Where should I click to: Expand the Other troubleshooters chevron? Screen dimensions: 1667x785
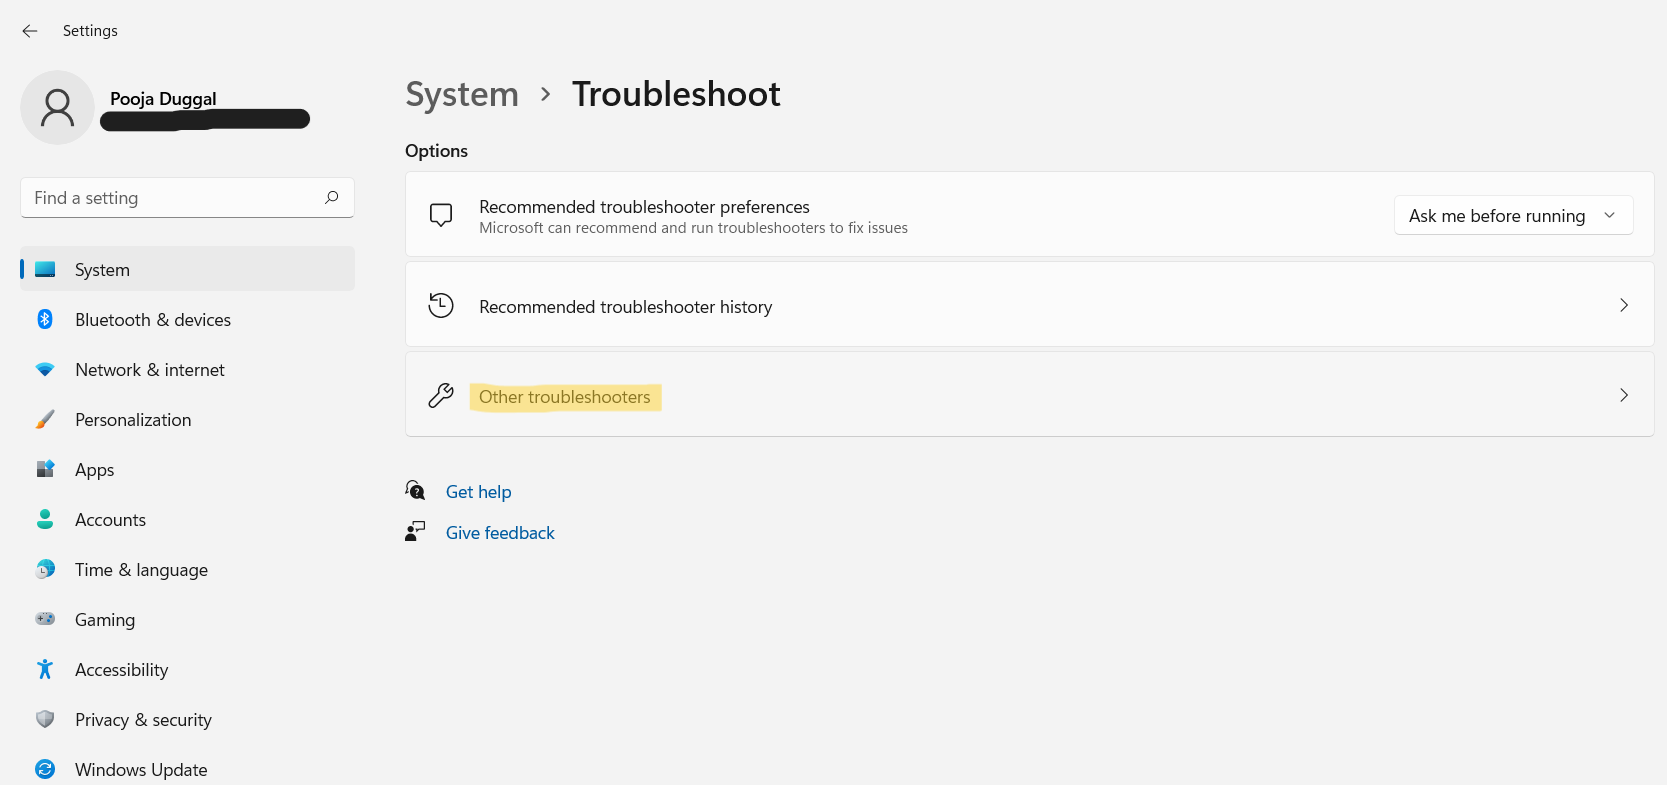1623,395
